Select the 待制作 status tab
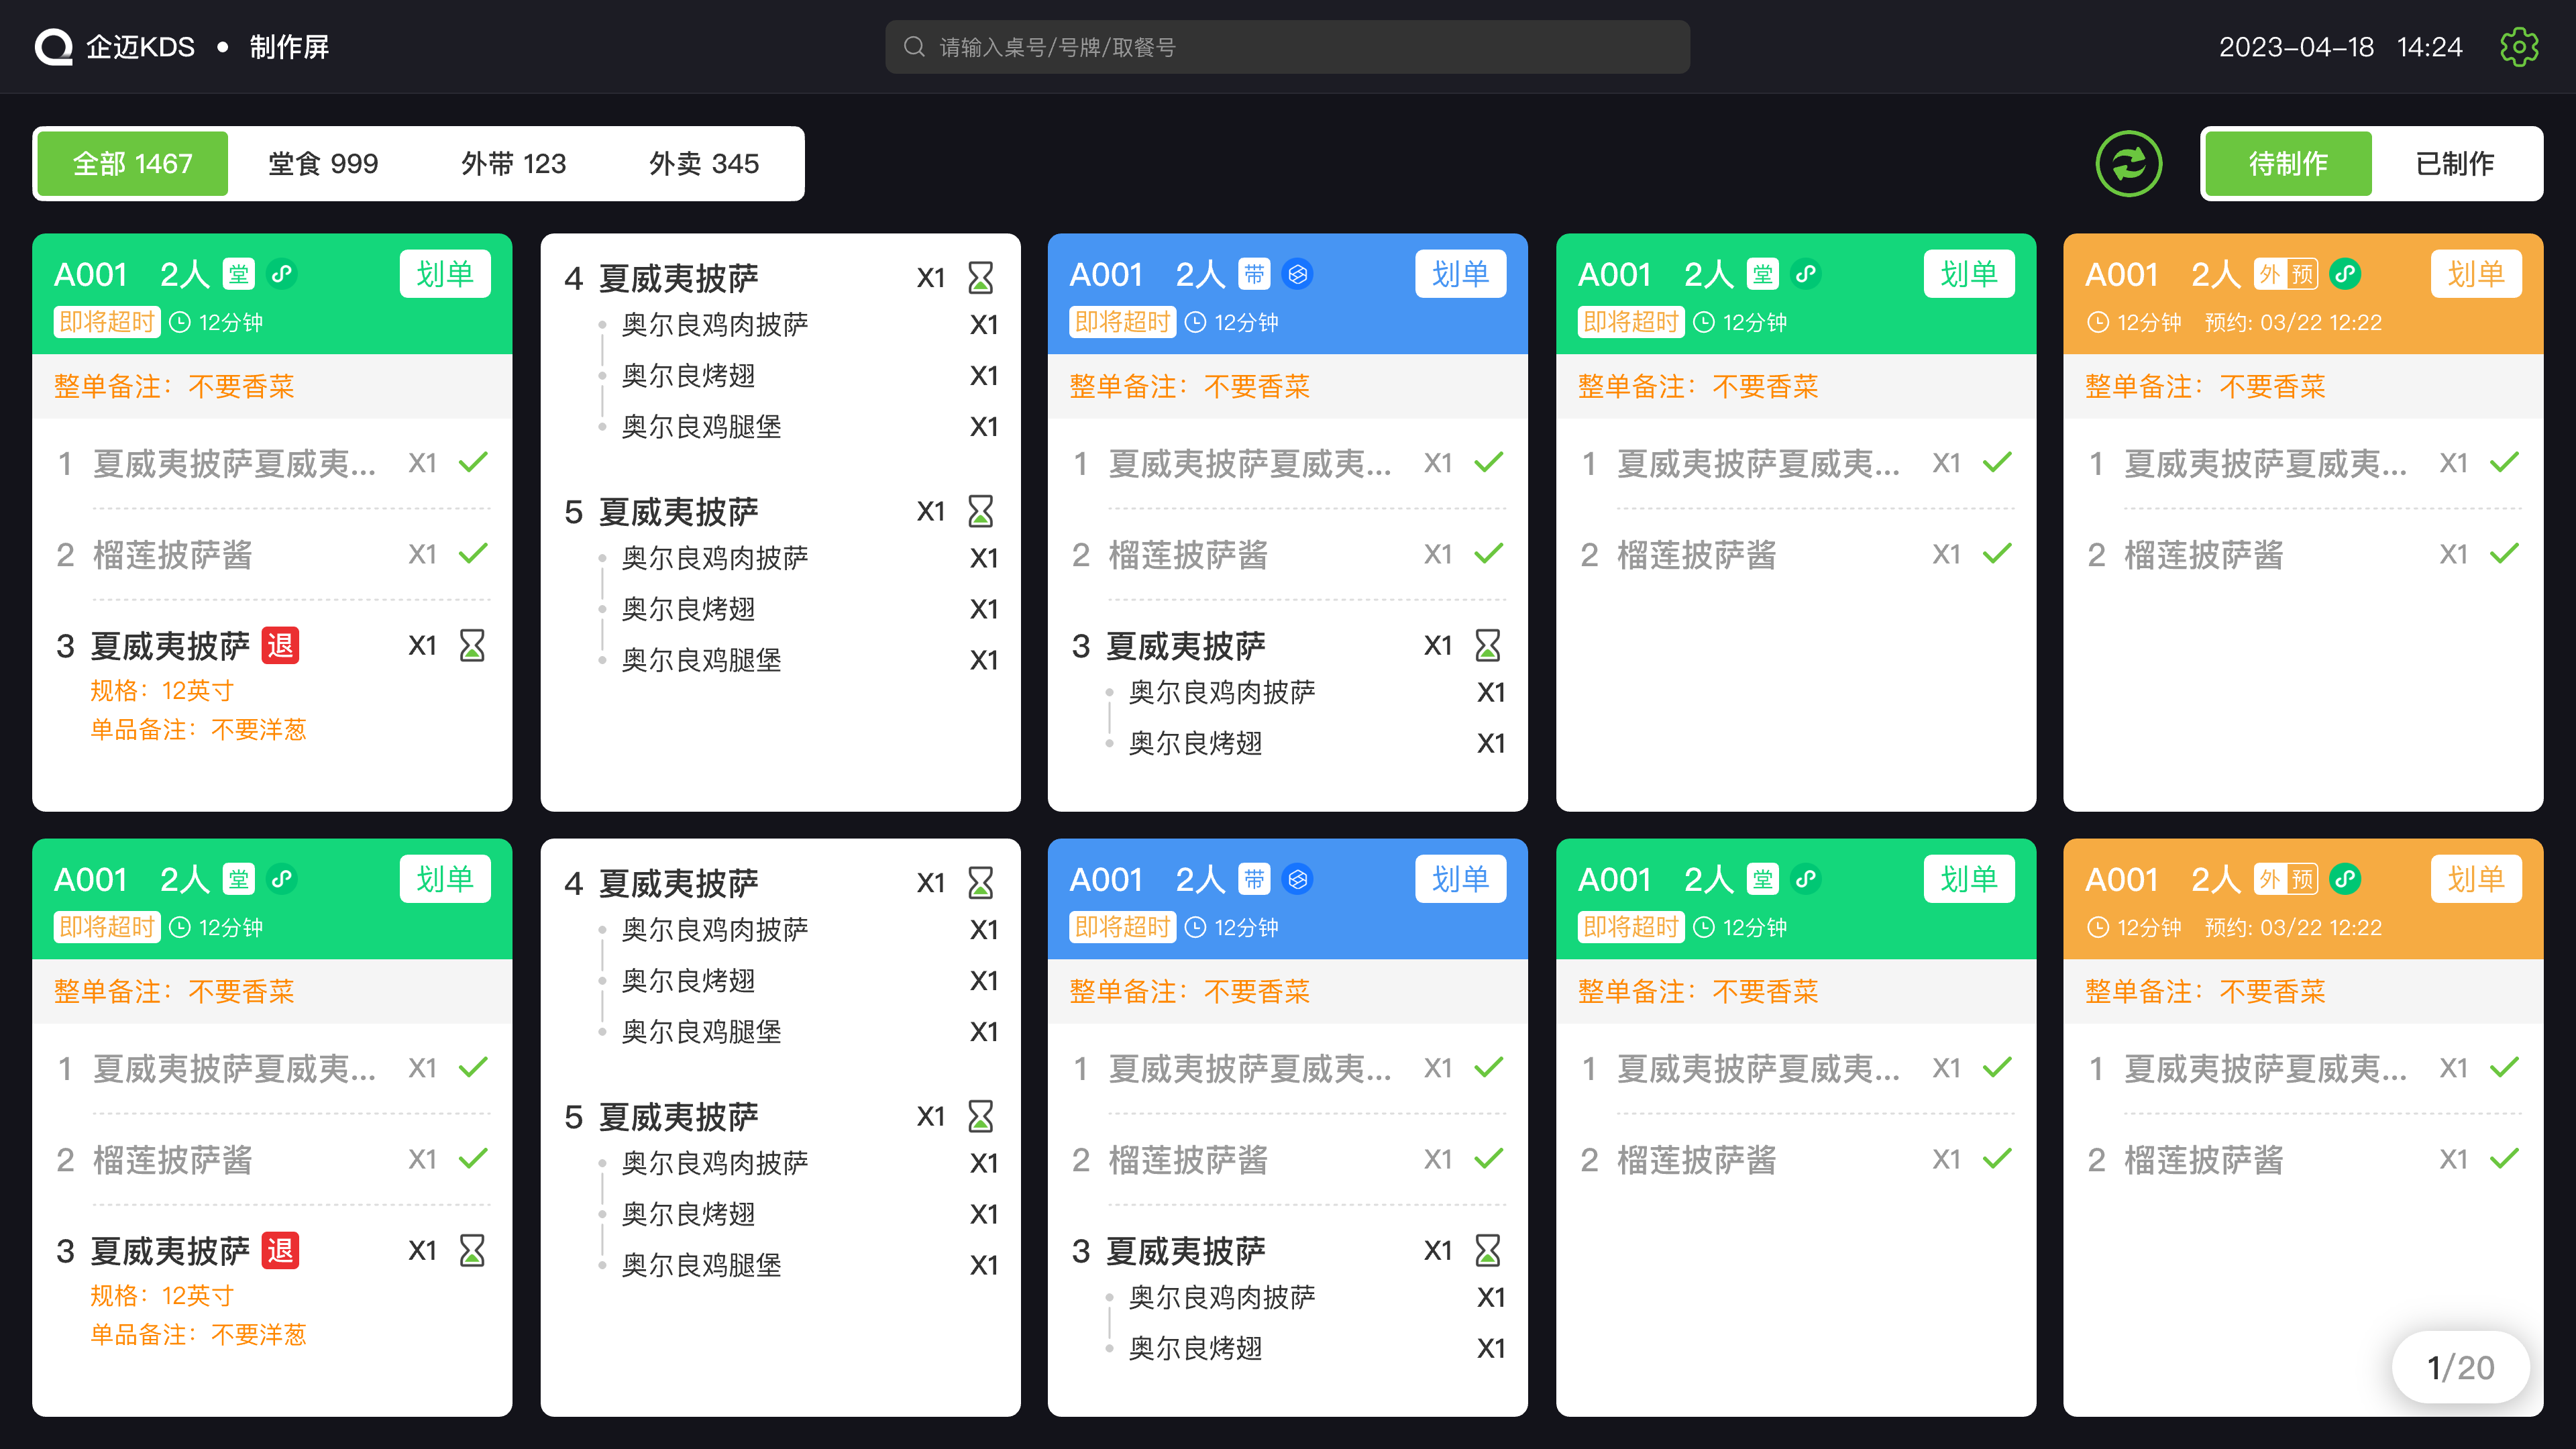 [2288, 163]
